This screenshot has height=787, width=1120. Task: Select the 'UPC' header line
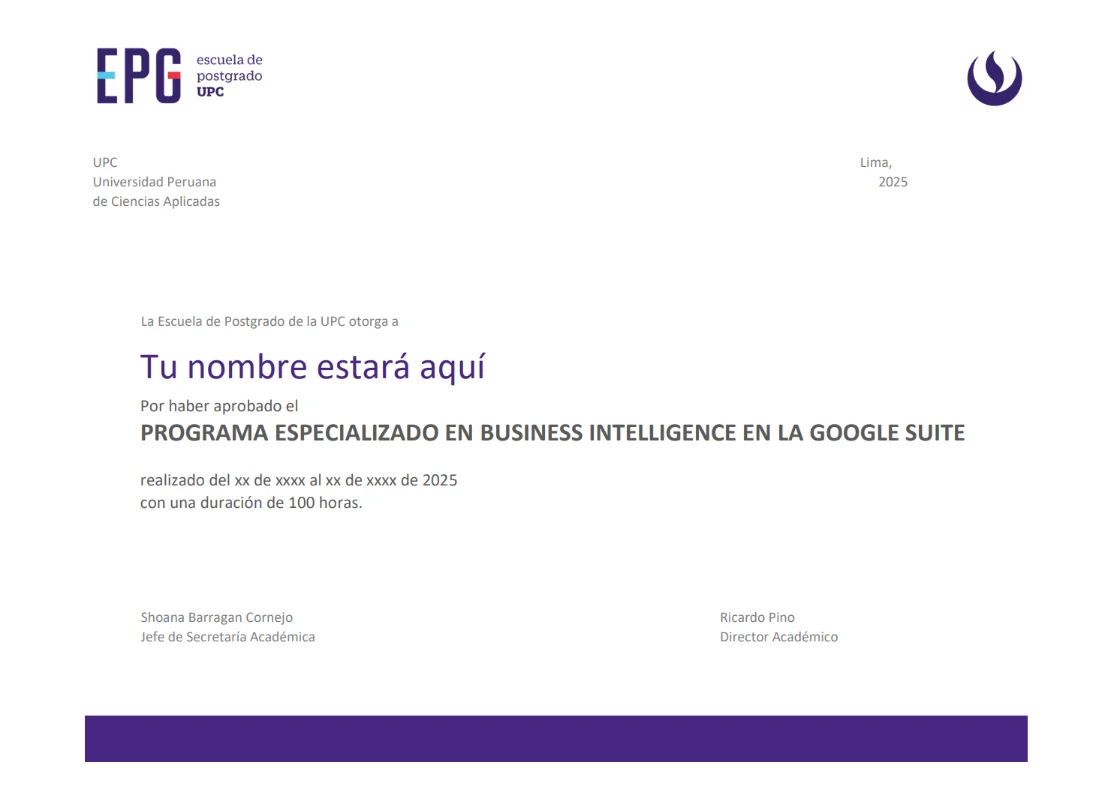click(105, 162)
